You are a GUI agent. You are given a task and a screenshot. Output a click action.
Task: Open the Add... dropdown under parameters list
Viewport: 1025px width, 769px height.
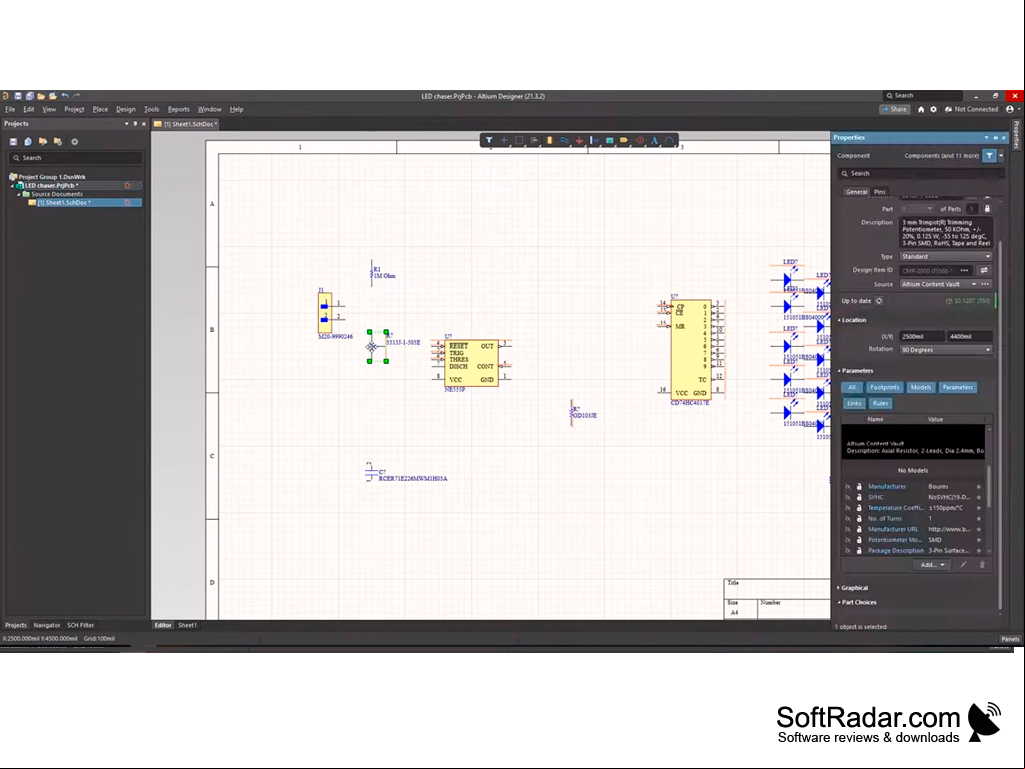coord(932,564)
